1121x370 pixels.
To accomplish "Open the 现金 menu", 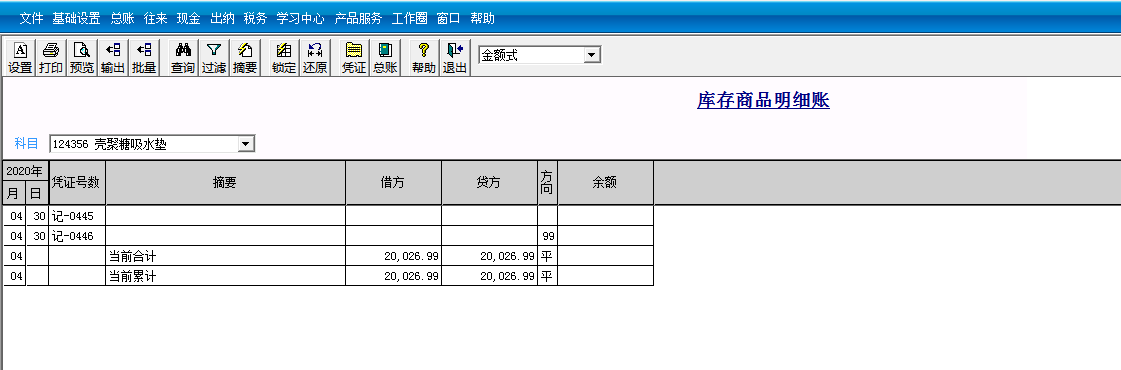I will 189,19.
